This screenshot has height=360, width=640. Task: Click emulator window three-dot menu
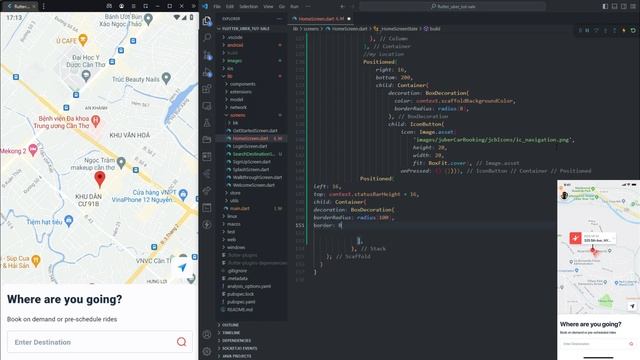point(44,6)
